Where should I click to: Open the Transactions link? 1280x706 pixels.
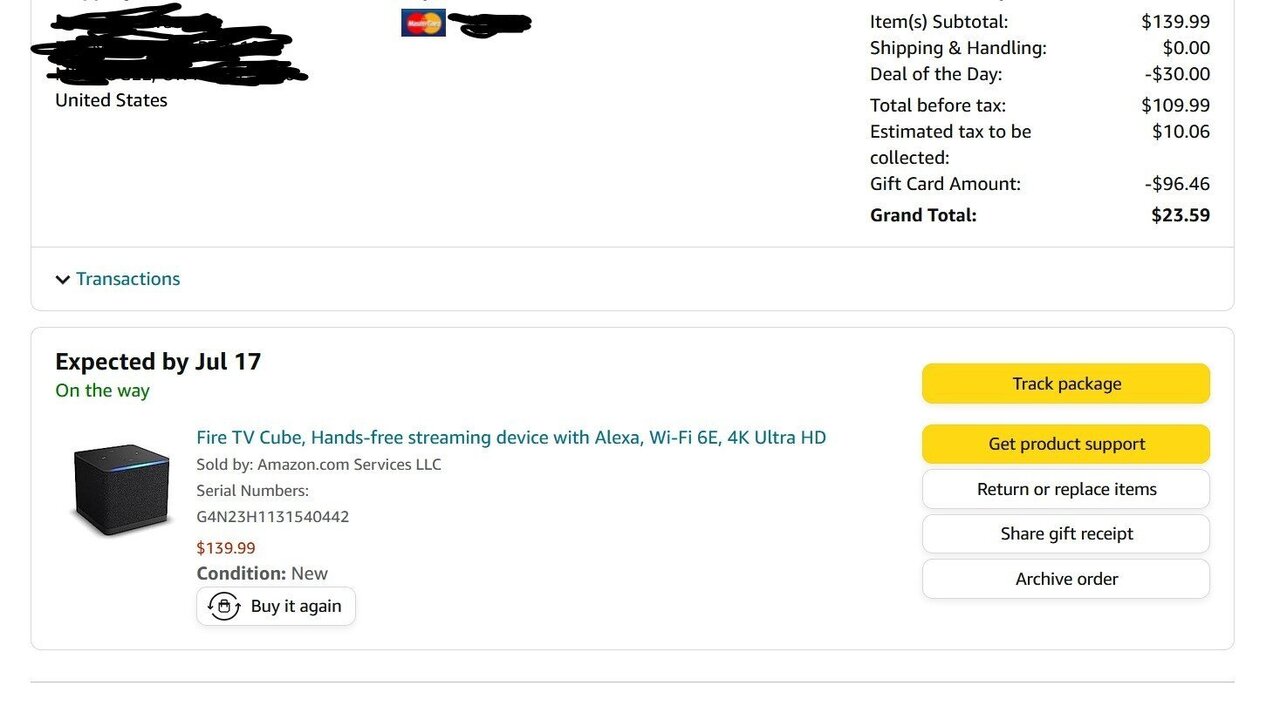[128, 279]
